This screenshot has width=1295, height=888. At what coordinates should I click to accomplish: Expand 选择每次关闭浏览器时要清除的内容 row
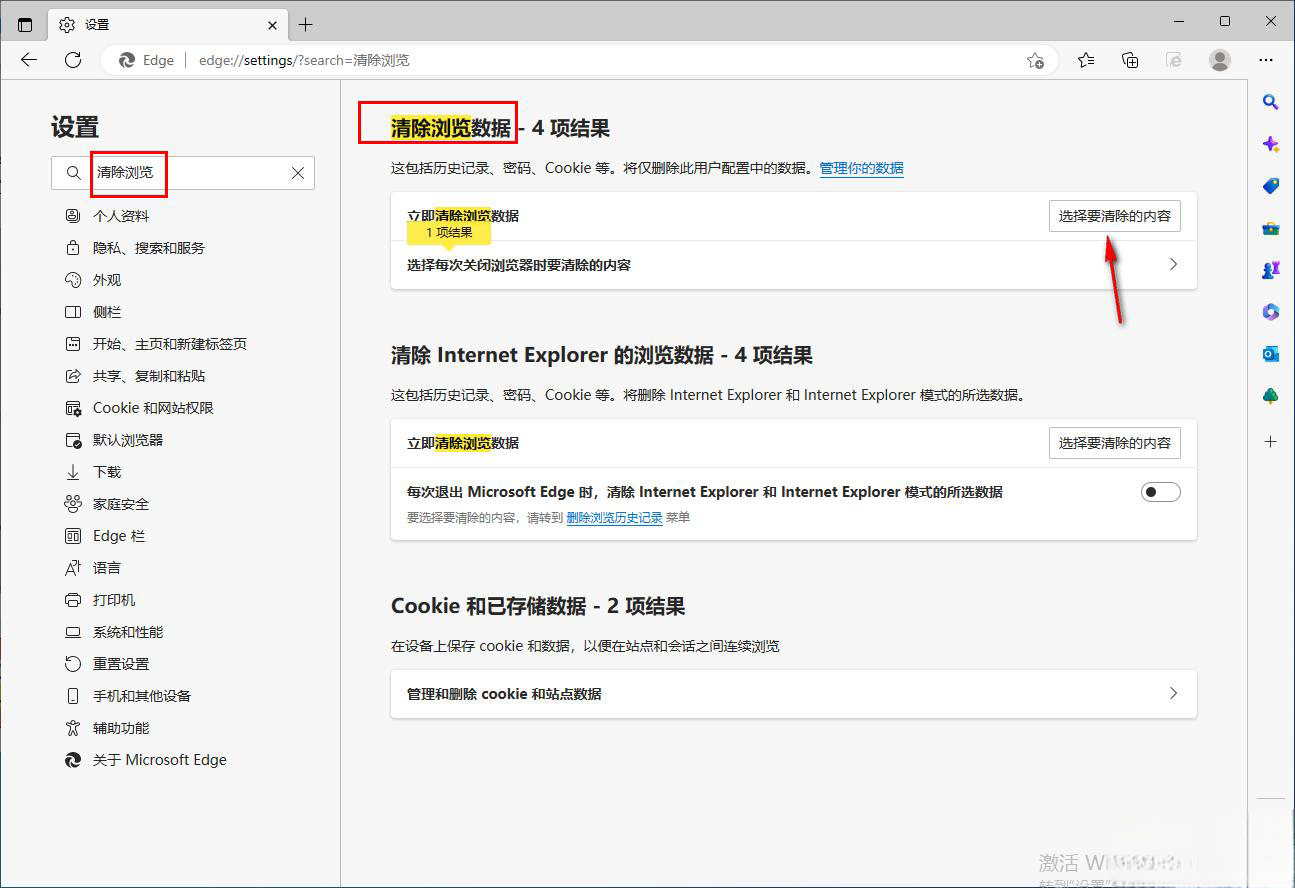794,265
